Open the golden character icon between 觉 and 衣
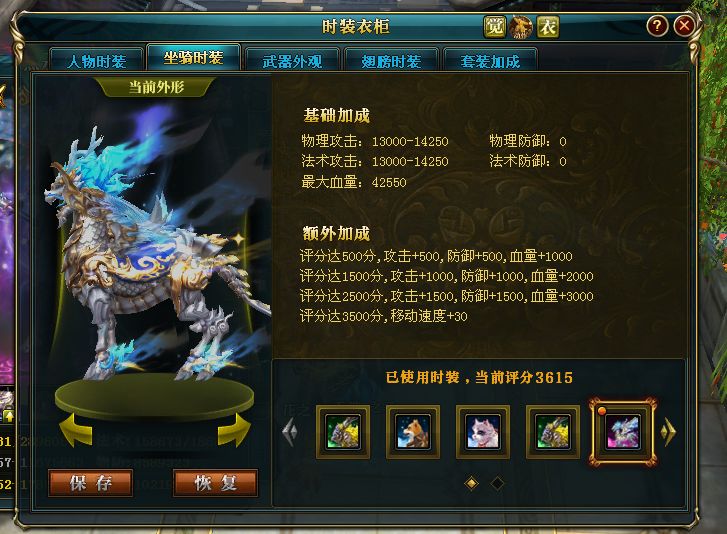 point(521,27)
